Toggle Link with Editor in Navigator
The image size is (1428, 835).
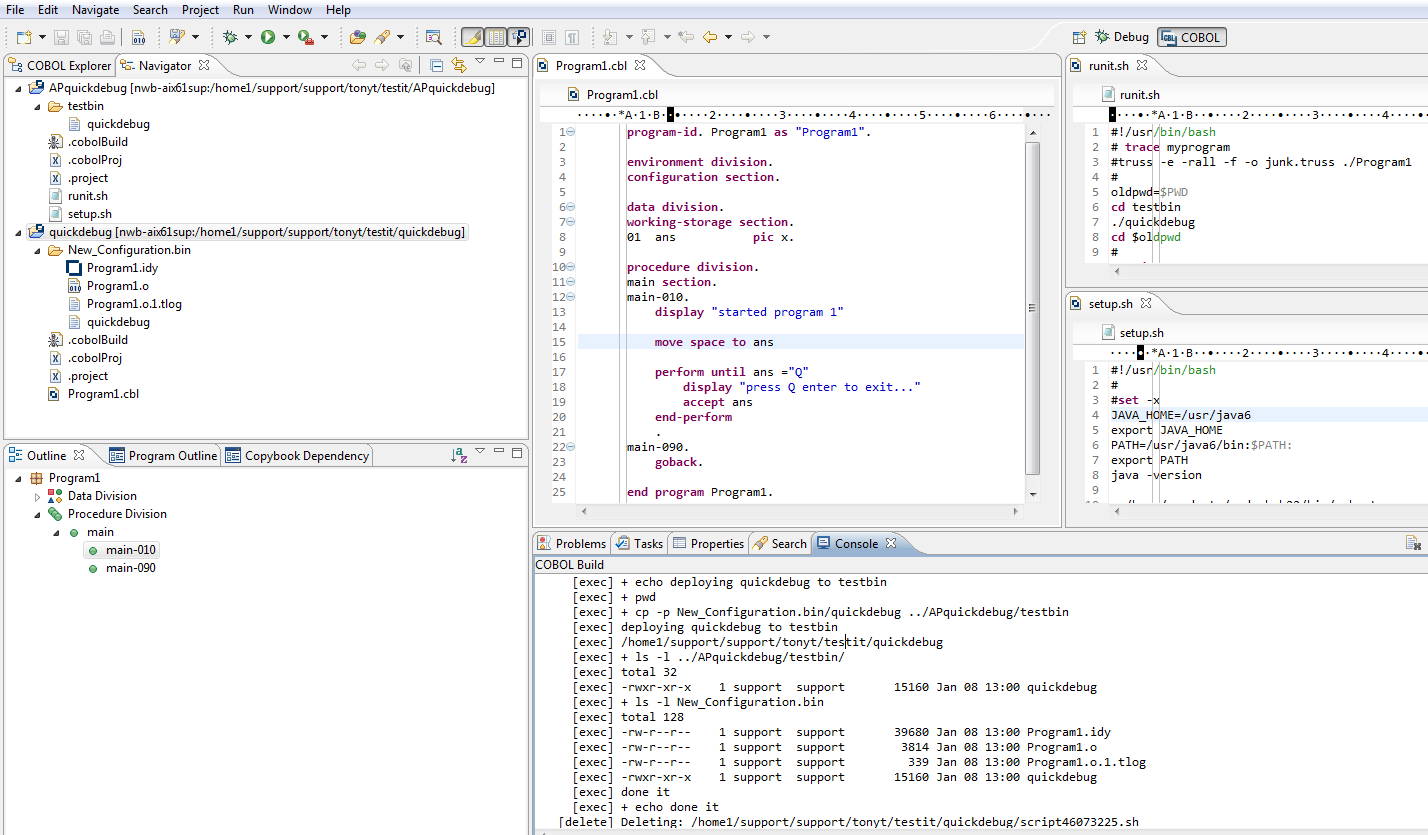[x=459, y=65]
